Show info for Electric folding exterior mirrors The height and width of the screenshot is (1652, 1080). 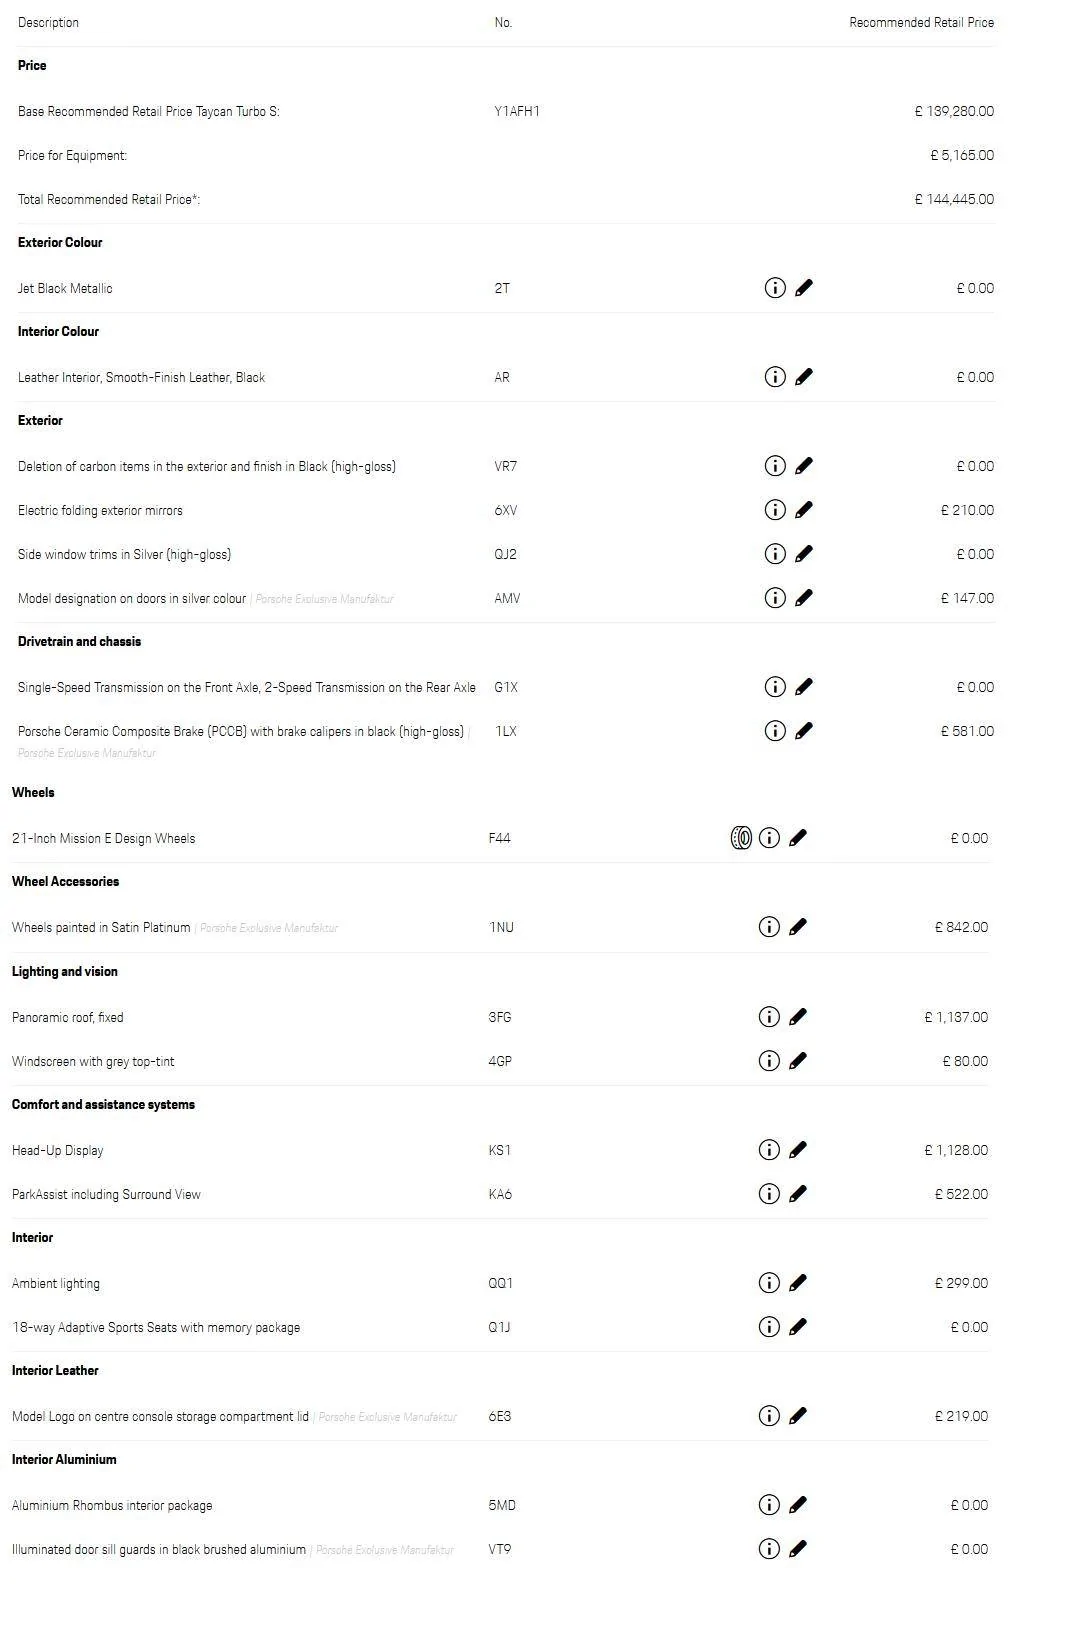pyautogui.click(x=775, y=510)
